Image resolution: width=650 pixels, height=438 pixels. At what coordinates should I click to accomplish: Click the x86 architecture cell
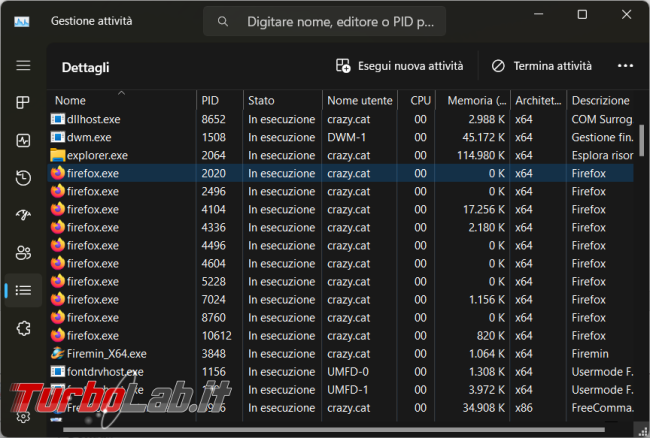(524, 408)
